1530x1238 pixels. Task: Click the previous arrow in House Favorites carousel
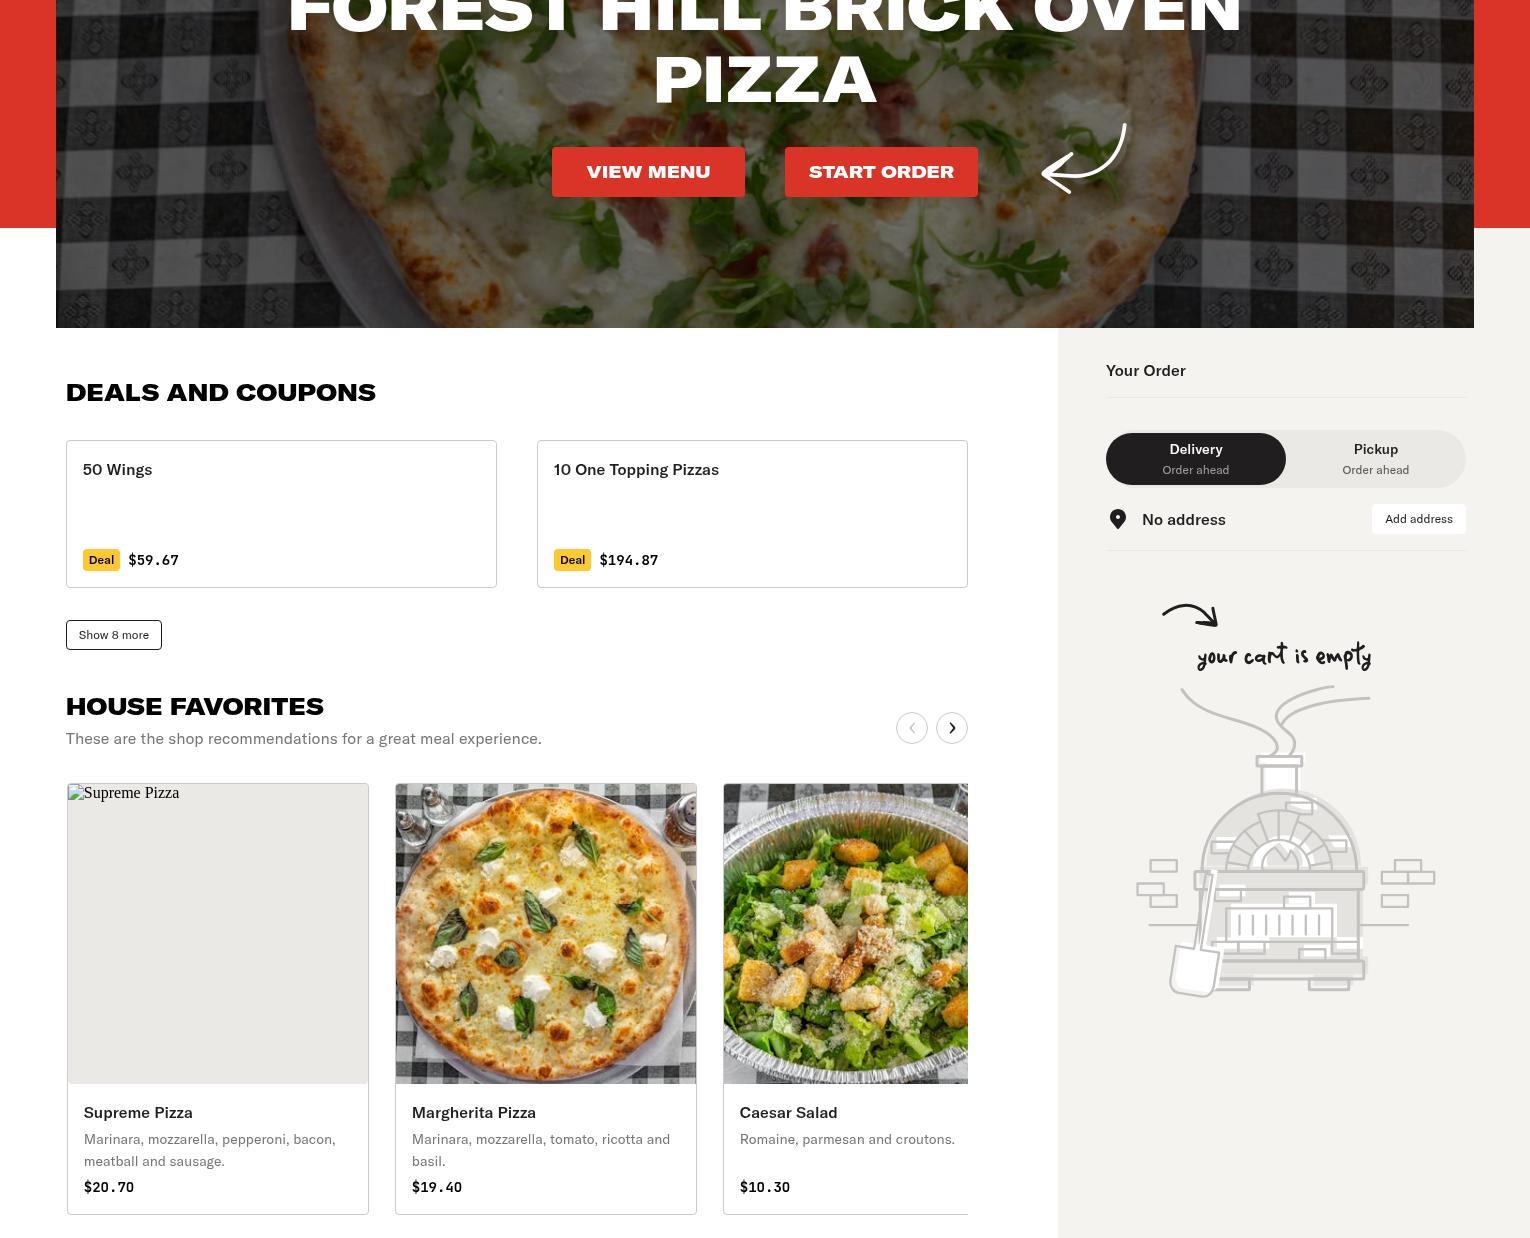[912, 728]
